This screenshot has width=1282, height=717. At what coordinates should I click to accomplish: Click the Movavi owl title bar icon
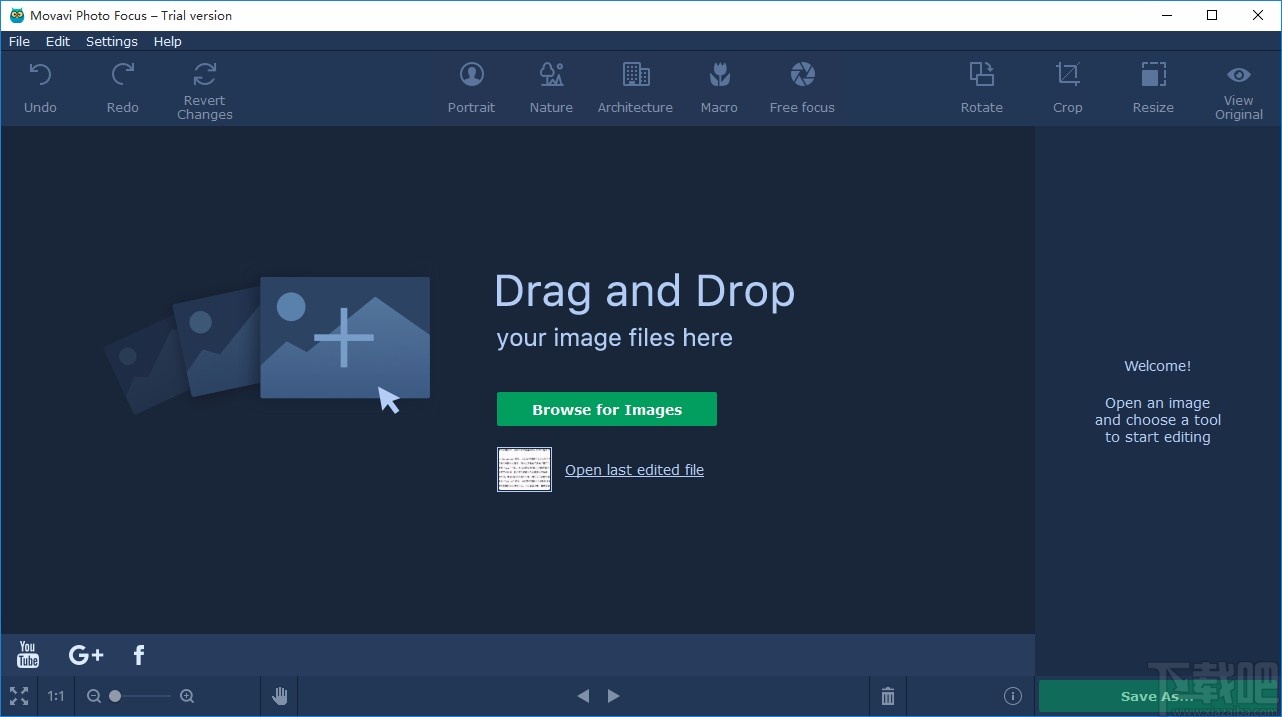tap(17, 15)
